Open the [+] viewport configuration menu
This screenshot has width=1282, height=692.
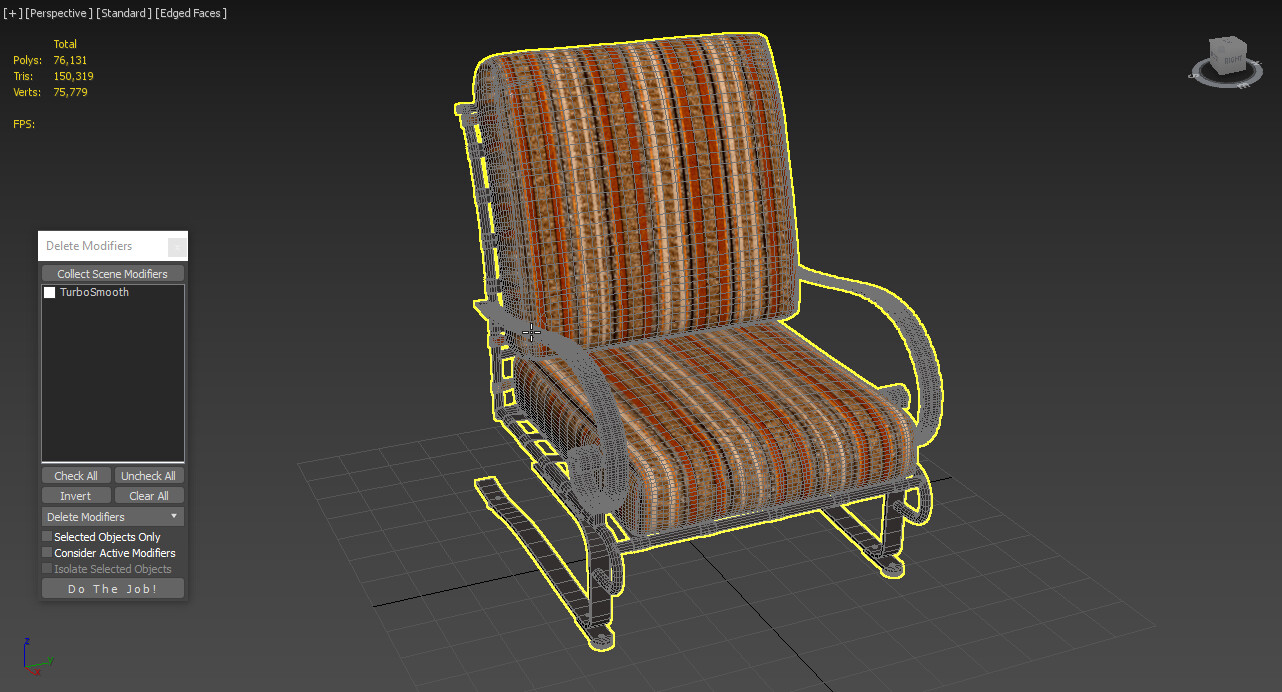pos(10,13)
